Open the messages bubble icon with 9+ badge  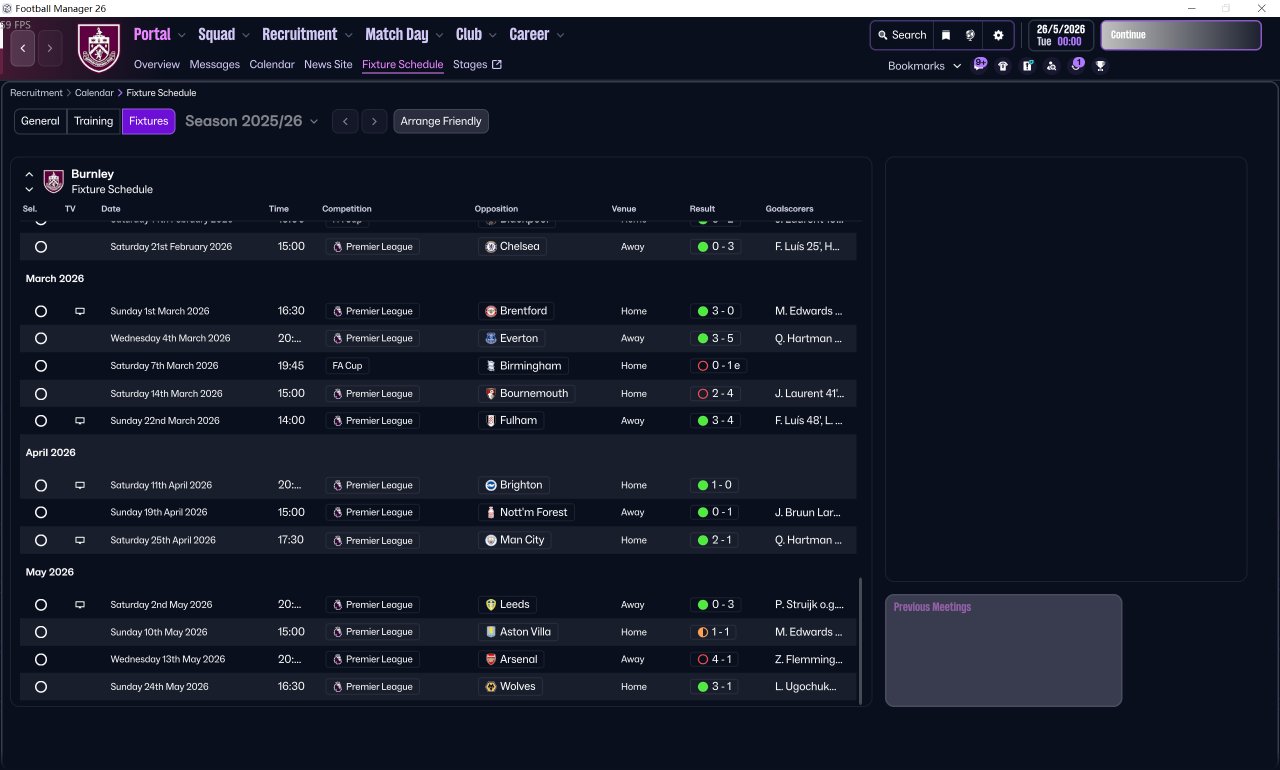tap(979, 65)
